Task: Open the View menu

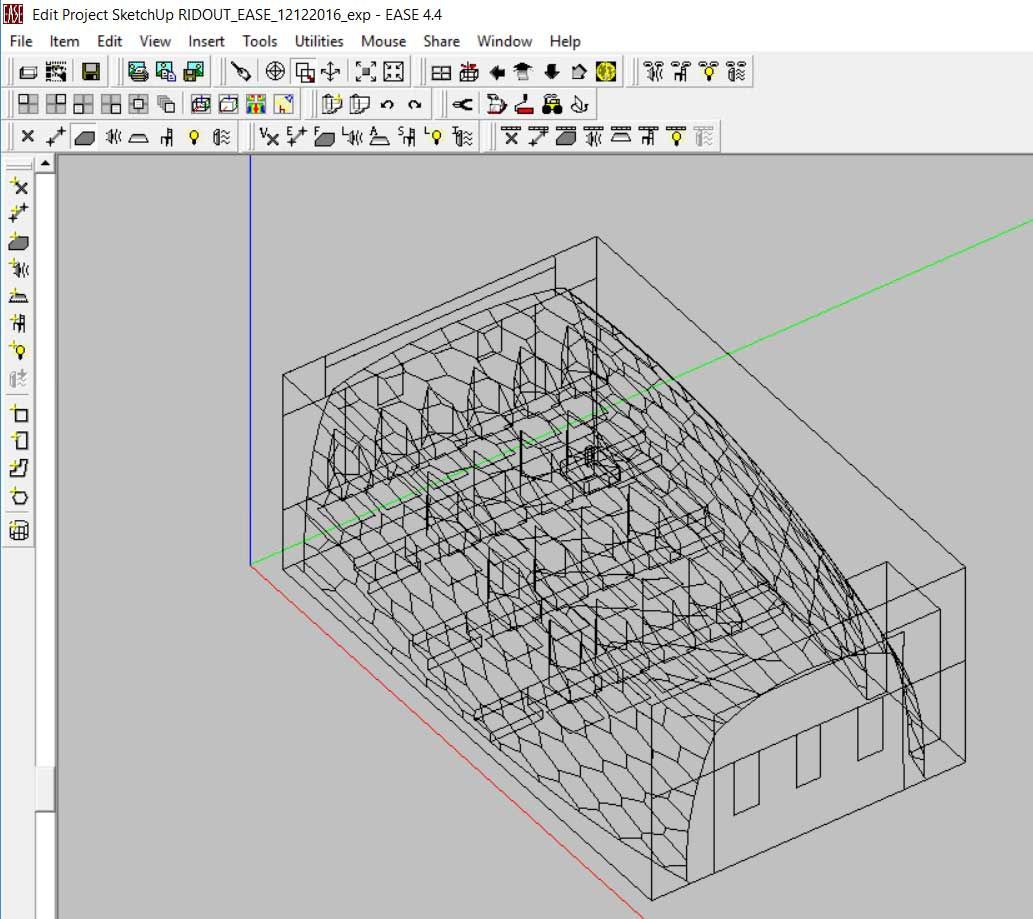Action: [155, 41]
